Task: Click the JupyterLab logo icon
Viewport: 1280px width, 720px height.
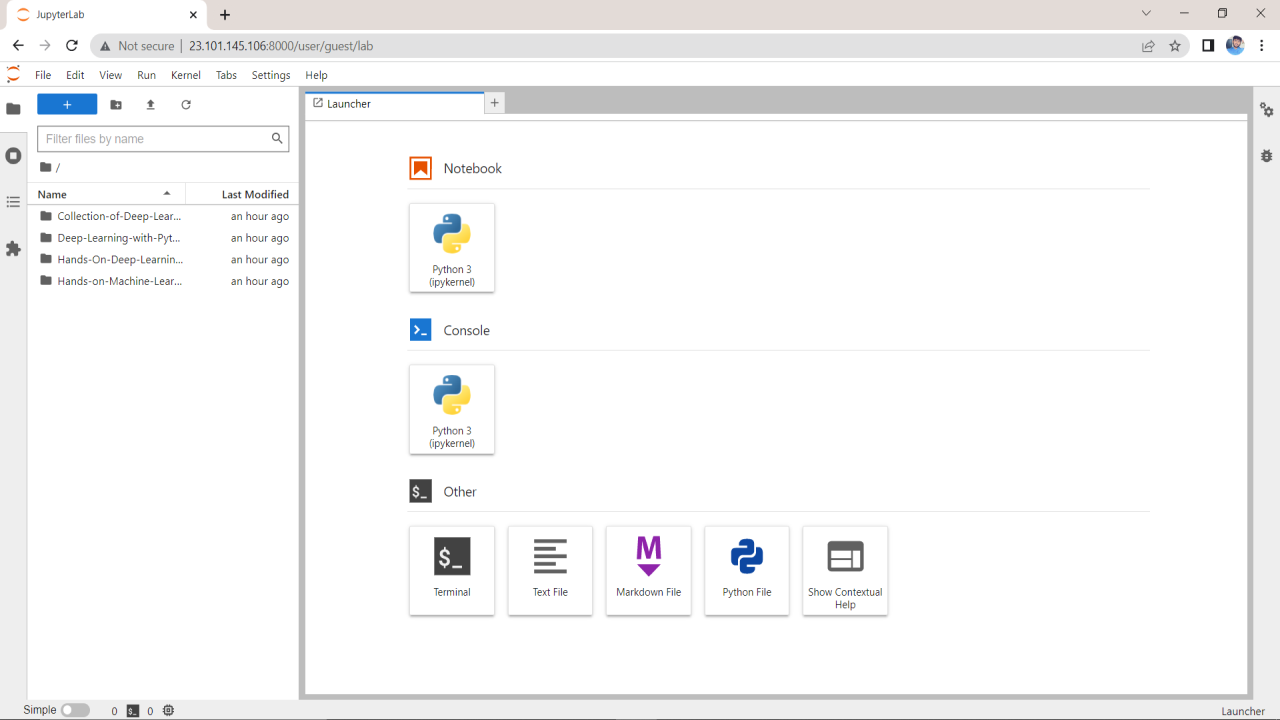Action: pyautogui.click(x=13, y=75)
